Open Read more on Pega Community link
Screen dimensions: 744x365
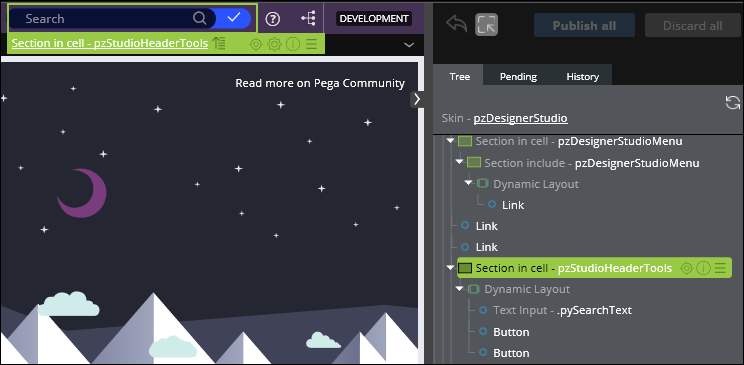[x=320, y=84]
